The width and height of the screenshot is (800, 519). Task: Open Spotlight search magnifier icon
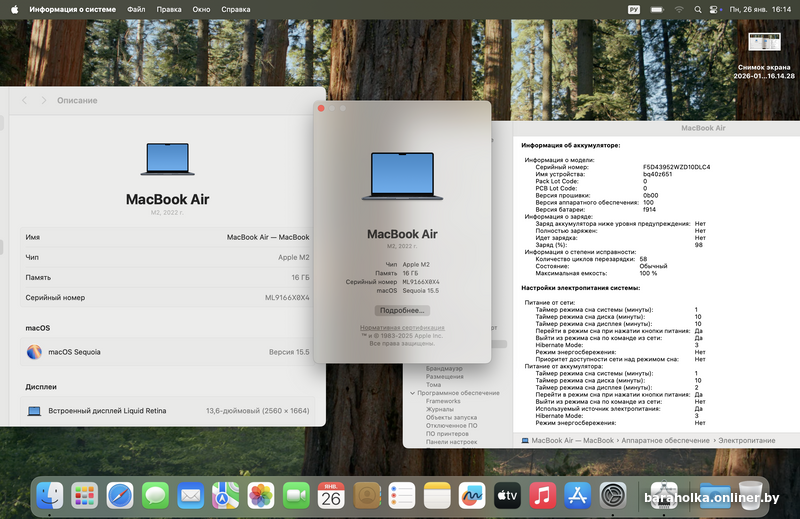700,8
